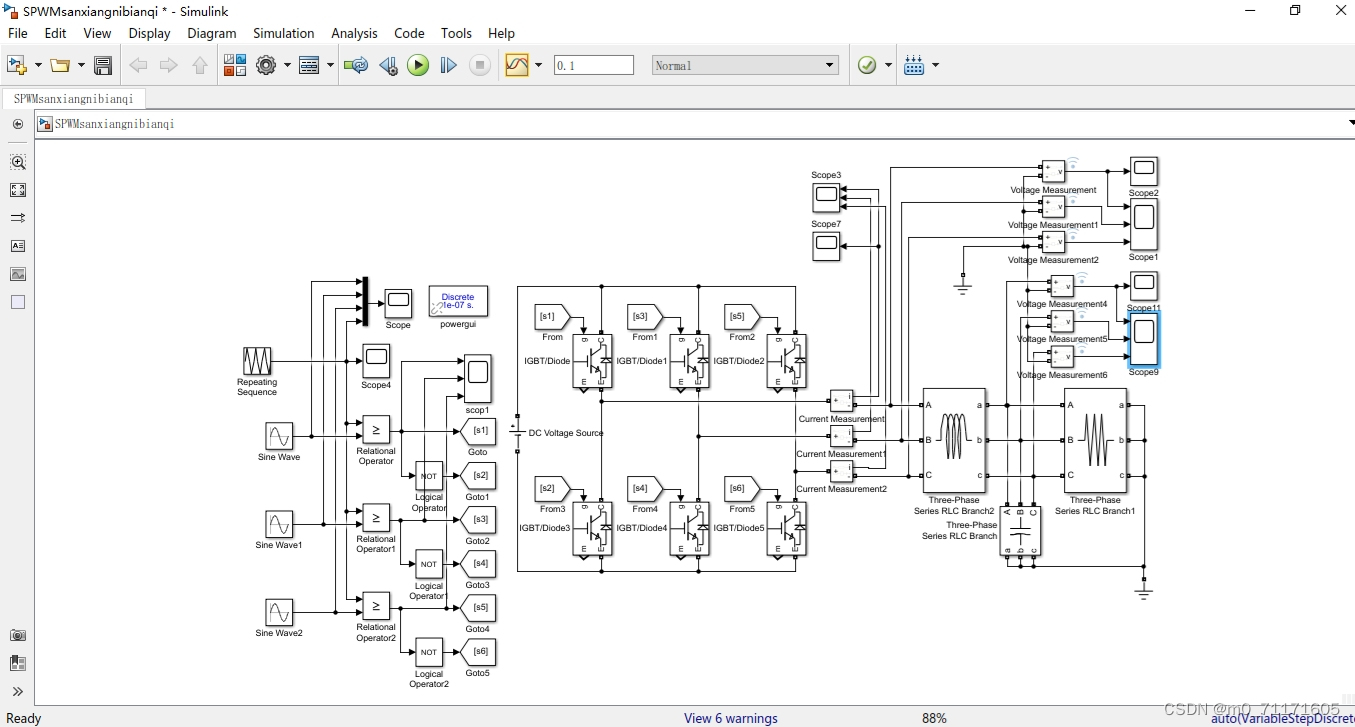
Task: Select the SPWMsanxiangnibianqi tab
Action: (x=74, y=99)
